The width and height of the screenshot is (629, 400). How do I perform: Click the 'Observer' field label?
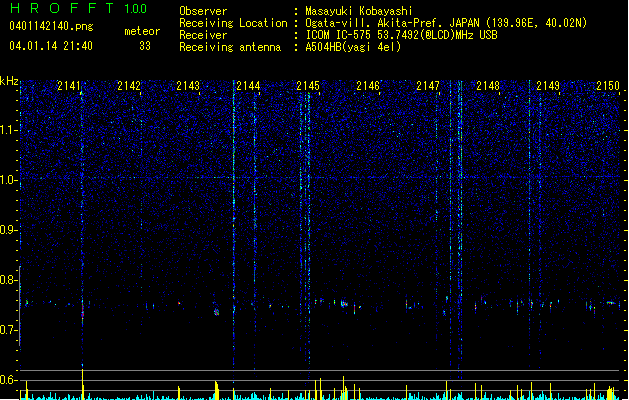click(x=203, y=11)
